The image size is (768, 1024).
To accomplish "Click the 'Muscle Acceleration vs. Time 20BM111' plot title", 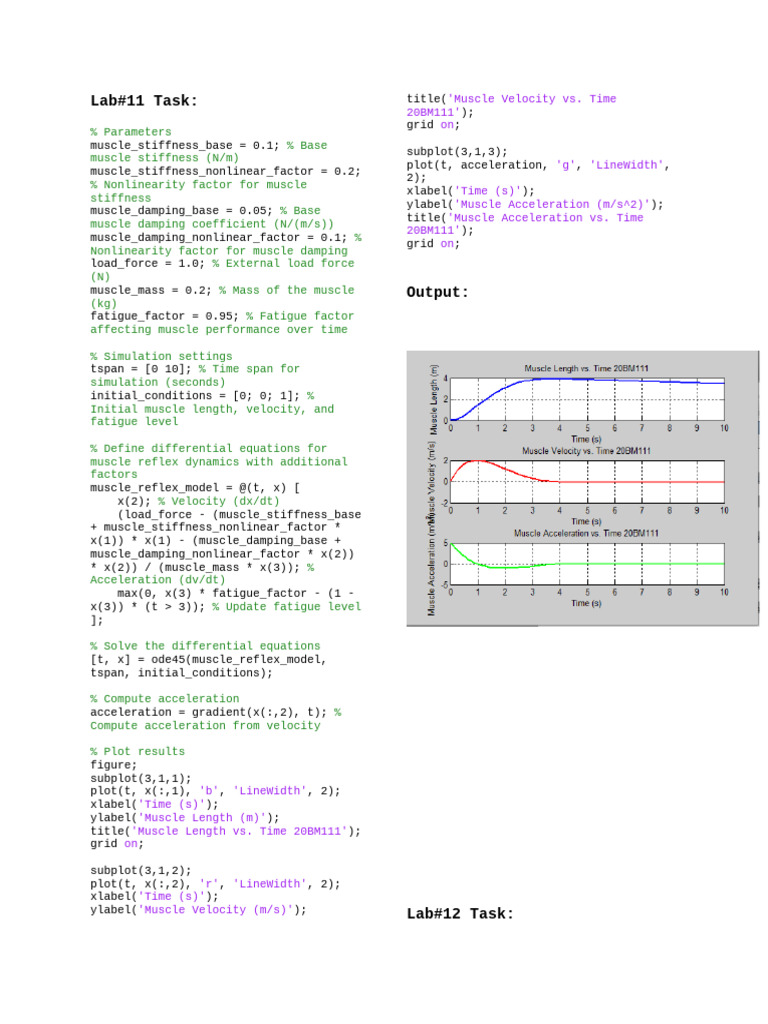I will click(x=586, y=534).
